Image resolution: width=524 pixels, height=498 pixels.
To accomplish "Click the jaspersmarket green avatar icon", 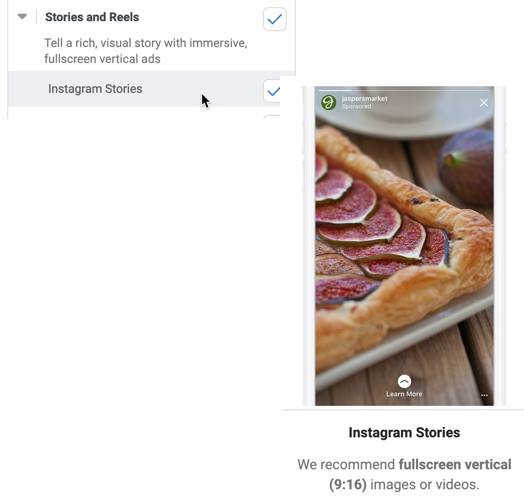I will tap(329, 102).
